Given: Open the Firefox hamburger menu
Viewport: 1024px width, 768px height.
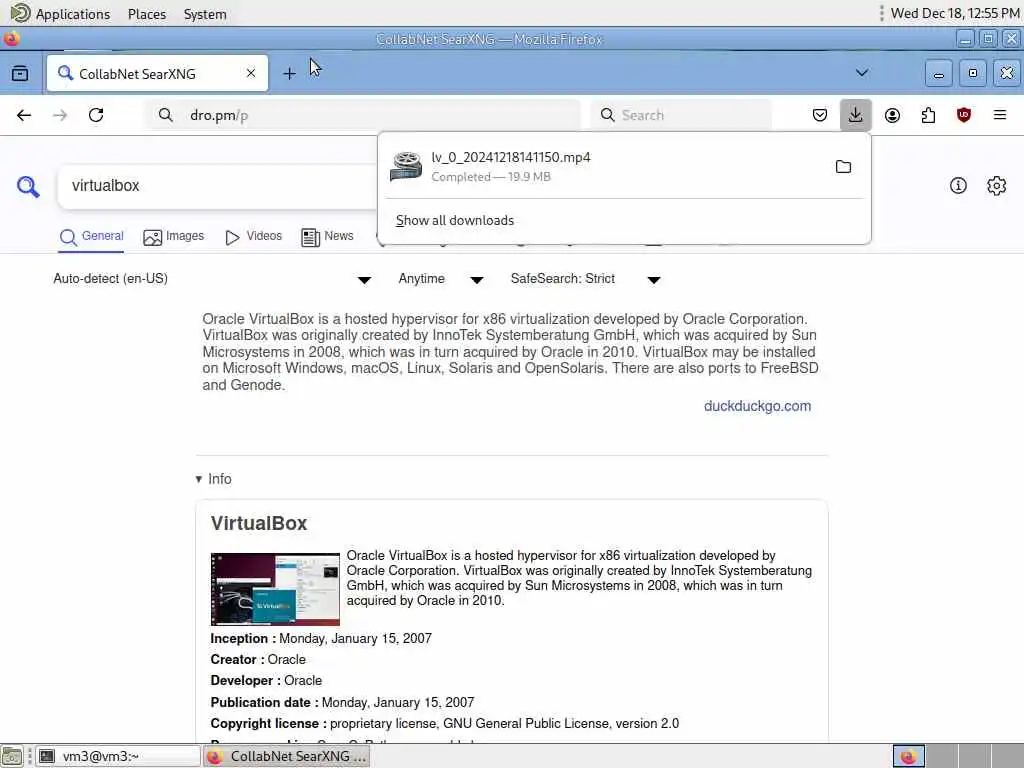Looking at the screenshot, I should coord(1000,116).
